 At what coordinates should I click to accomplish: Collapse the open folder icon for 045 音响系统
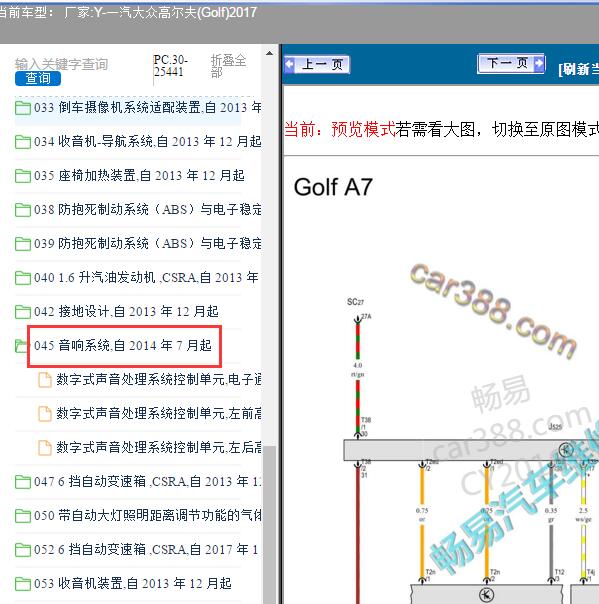pos(21,346)
